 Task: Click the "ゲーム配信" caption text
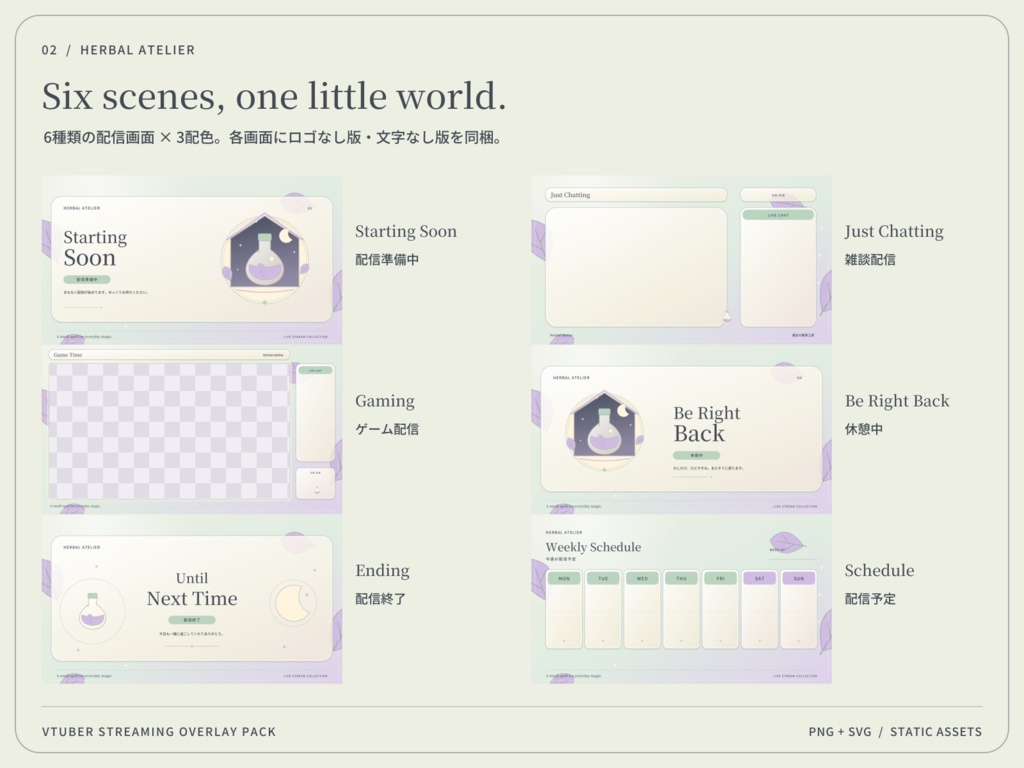[387, 429]
